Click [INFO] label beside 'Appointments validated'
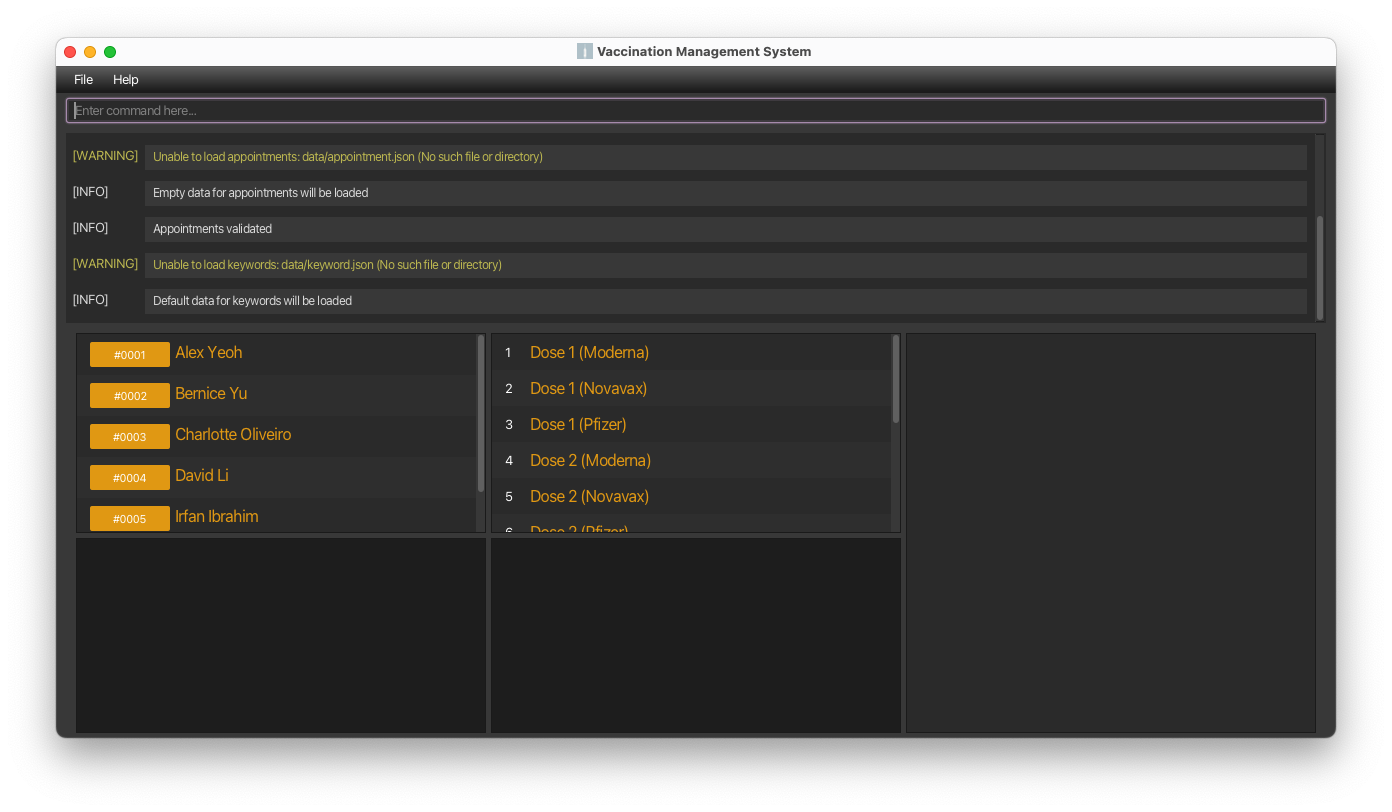The image size is (1392, 812). (90, 228)
